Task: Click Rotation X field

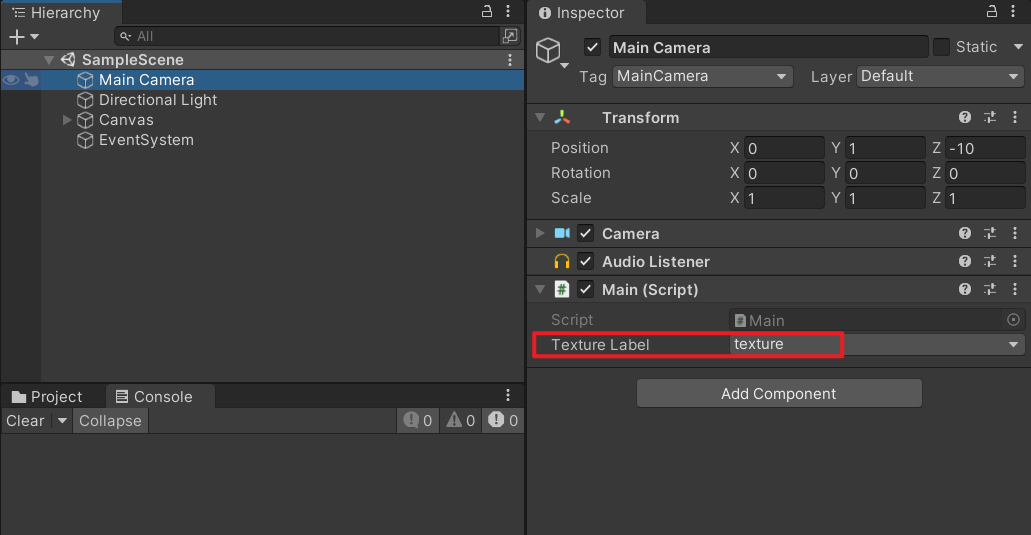Action: [784, 173]
